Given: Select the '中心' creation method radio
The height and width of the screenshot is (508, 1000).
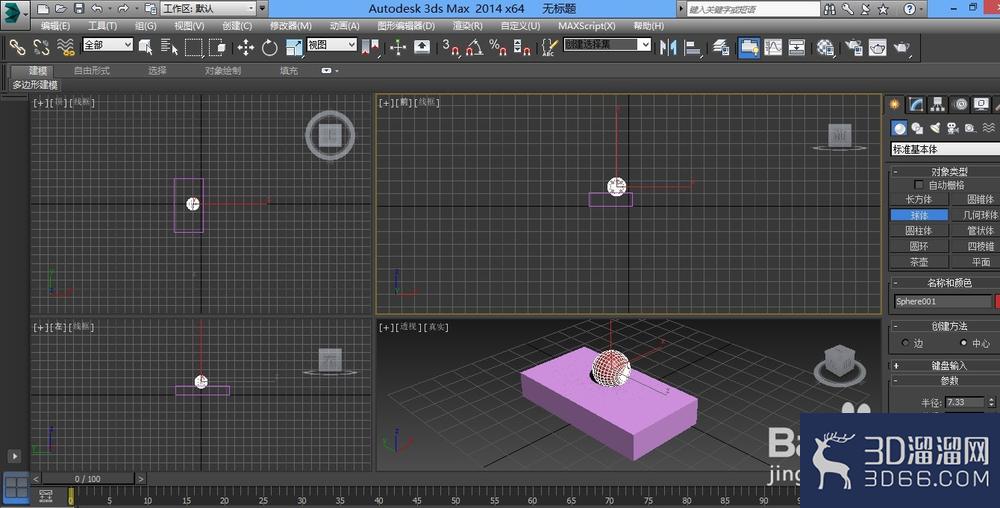Looking at the screenshot, I should tap(964, 343).
